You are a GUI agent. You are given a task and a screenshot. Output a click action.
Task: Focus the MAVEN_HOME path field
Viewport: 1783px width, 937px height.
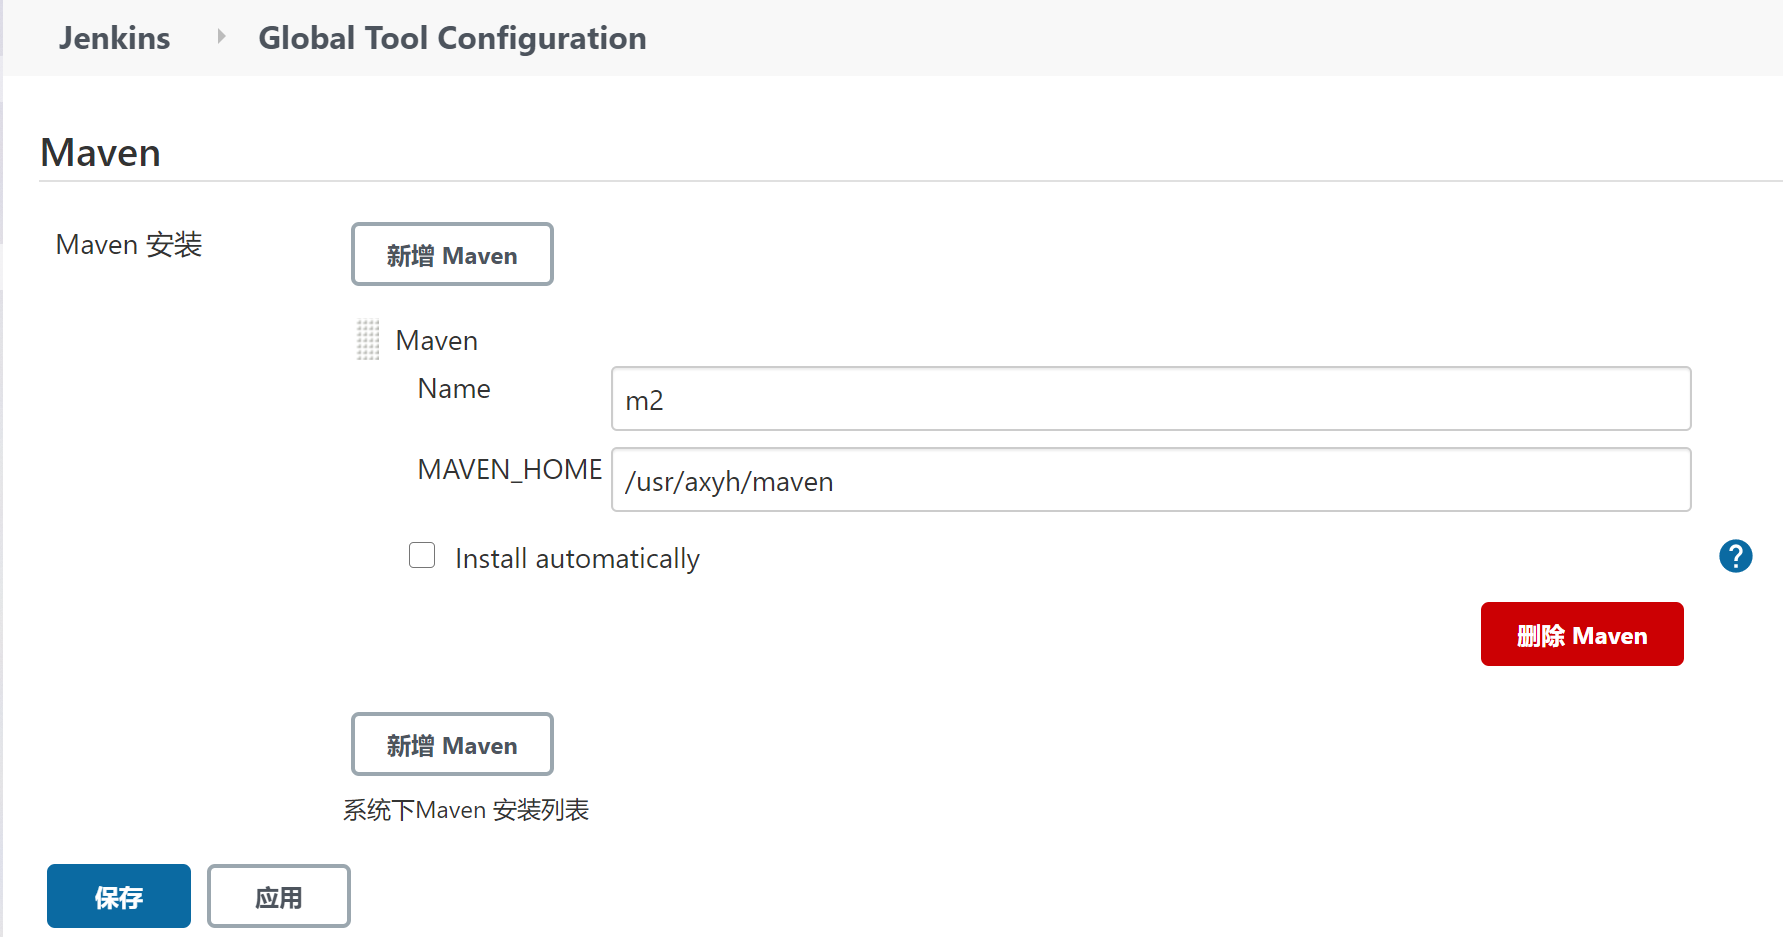pos(1151,480)
